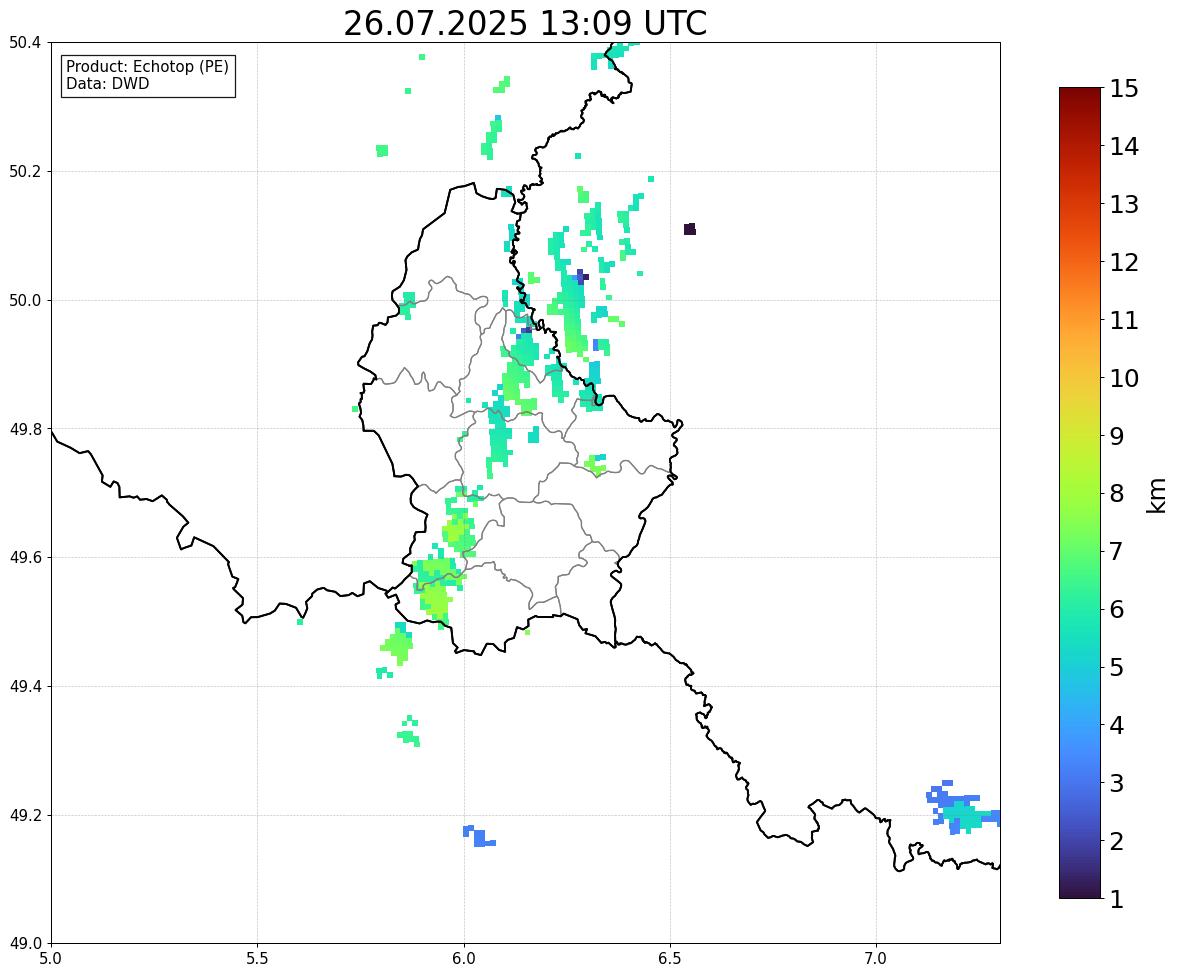Click the latitude axis label 50.4

pyautogui.click(x=25, y=43)
